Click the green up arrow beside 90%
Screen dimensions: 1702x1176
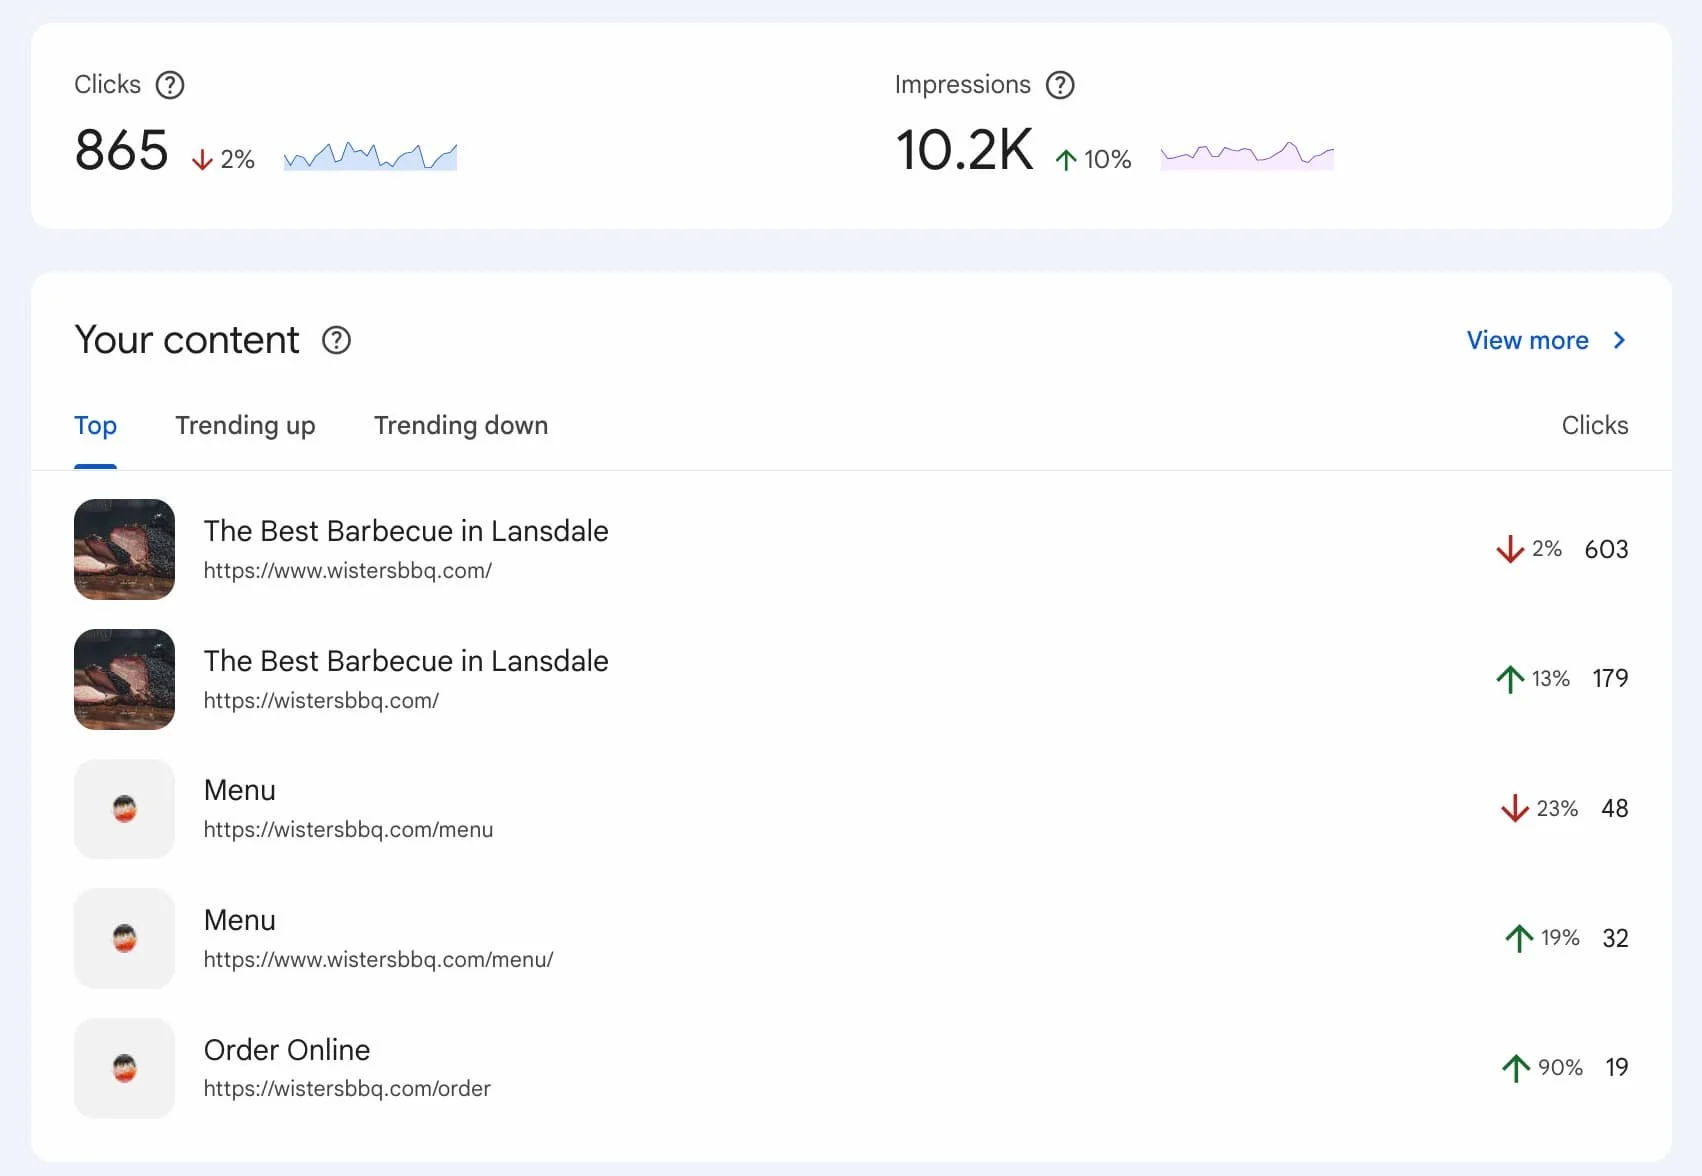[1516, 1068]
